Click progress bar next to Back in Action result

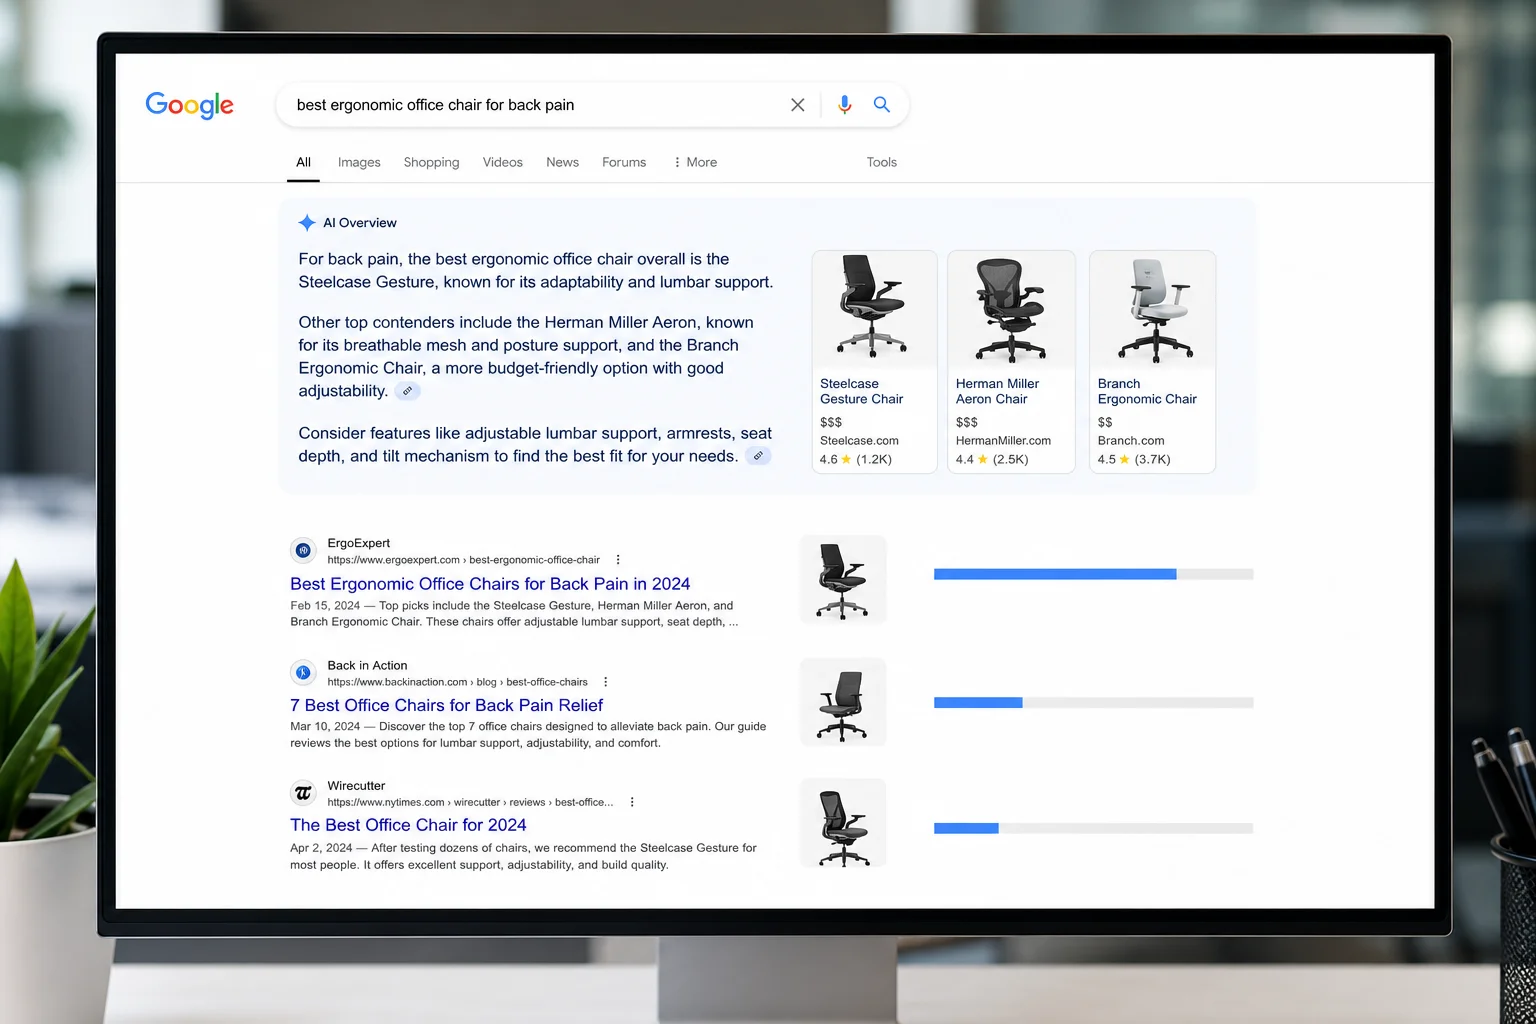coord(1093,703)
